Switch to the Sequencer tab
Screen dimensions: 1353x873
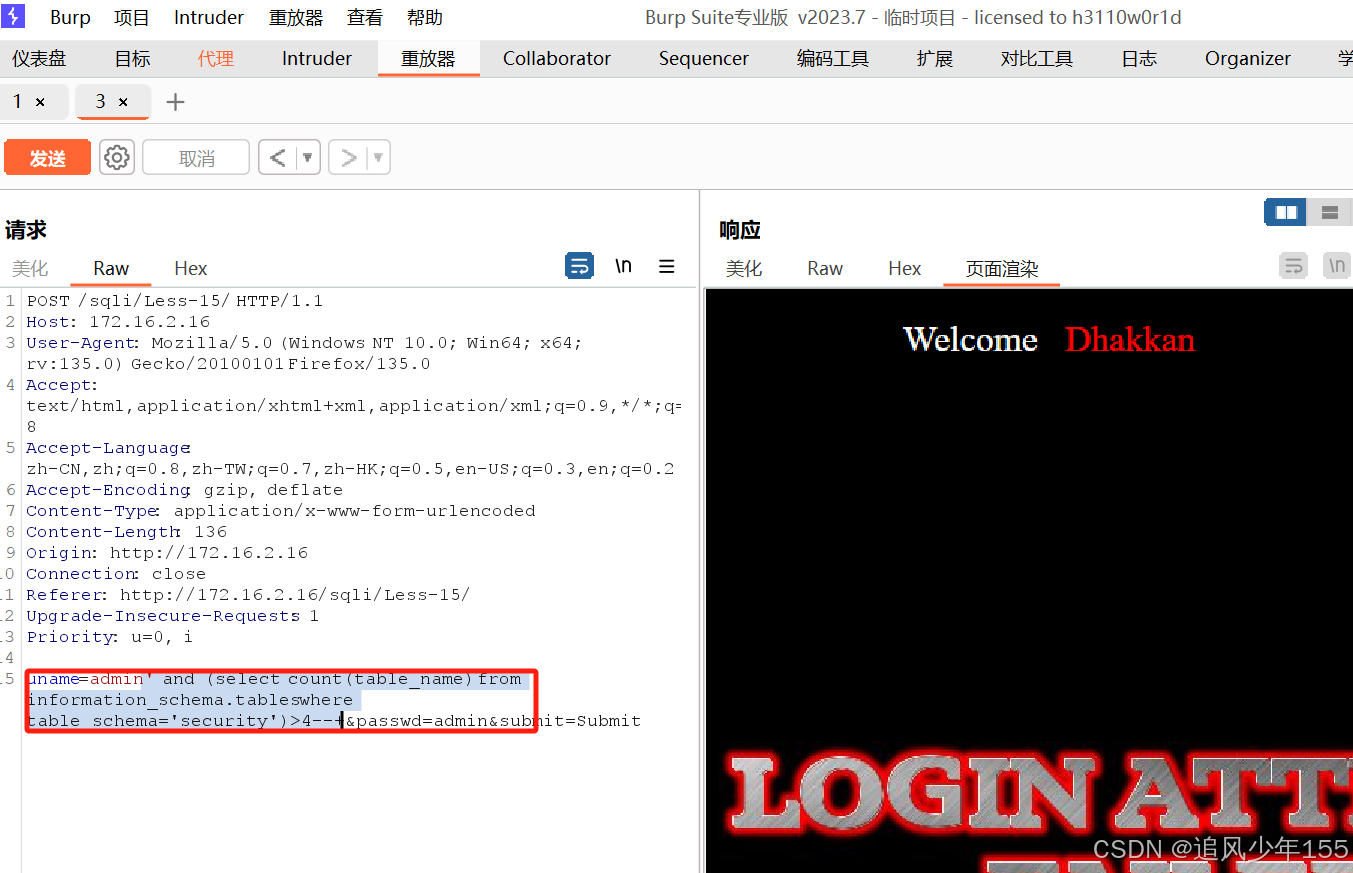(x=704, y=58)
